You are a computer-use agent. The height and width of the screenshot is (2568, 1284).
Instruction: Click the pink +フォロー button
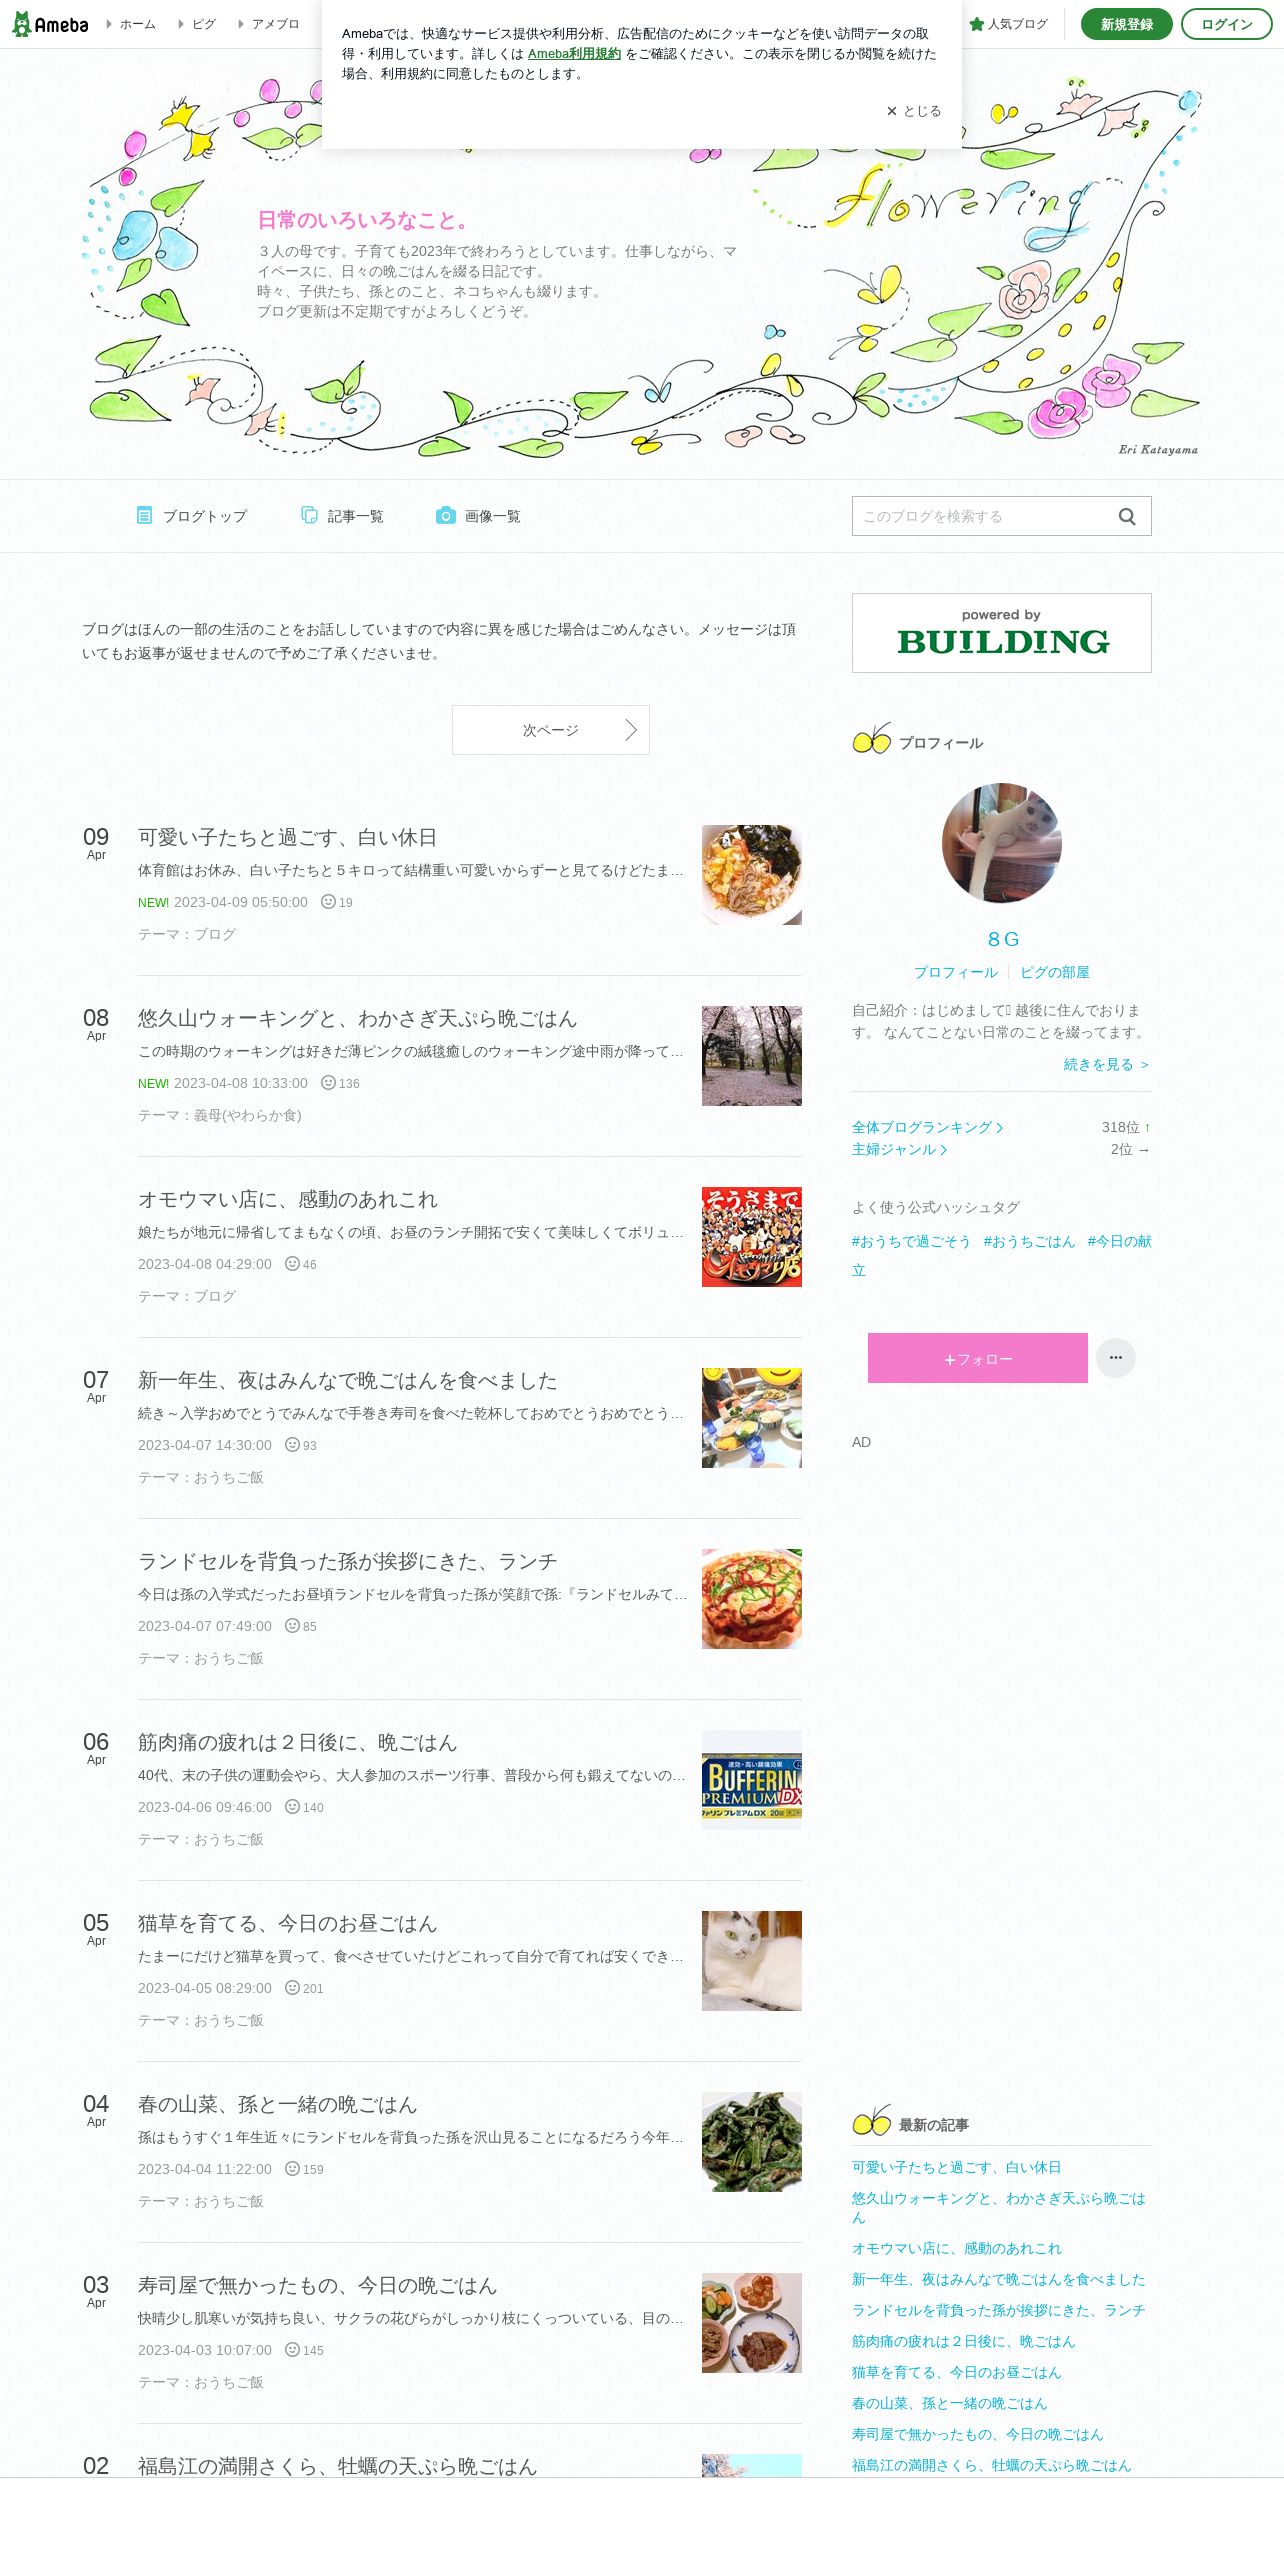[978, 1358]
